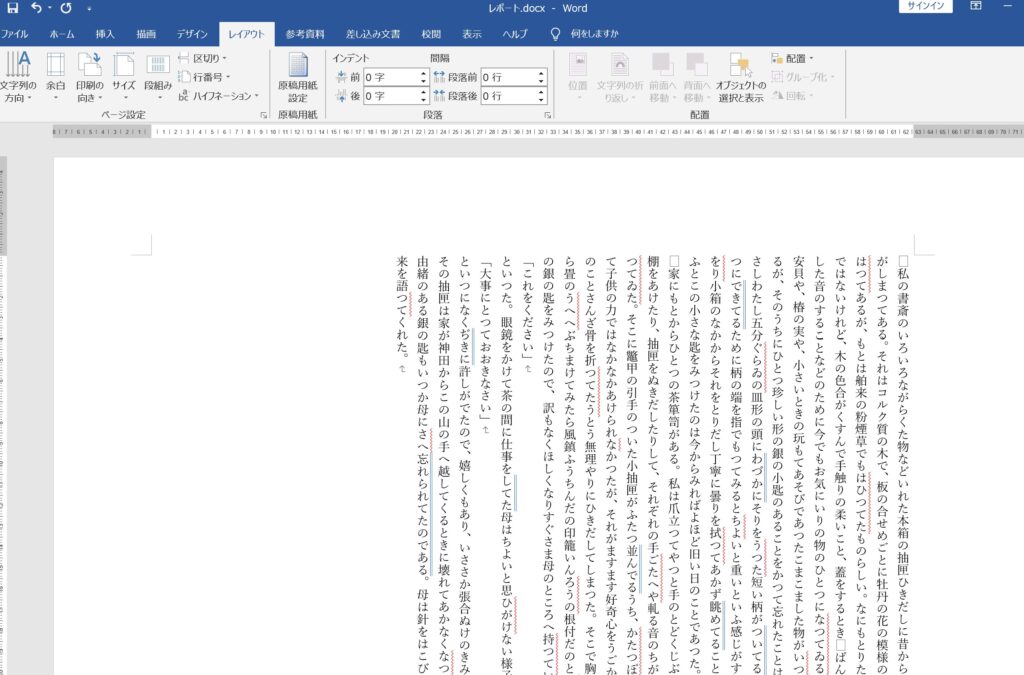Click the 前面へ移動 bring forward button

pos(662,77)
